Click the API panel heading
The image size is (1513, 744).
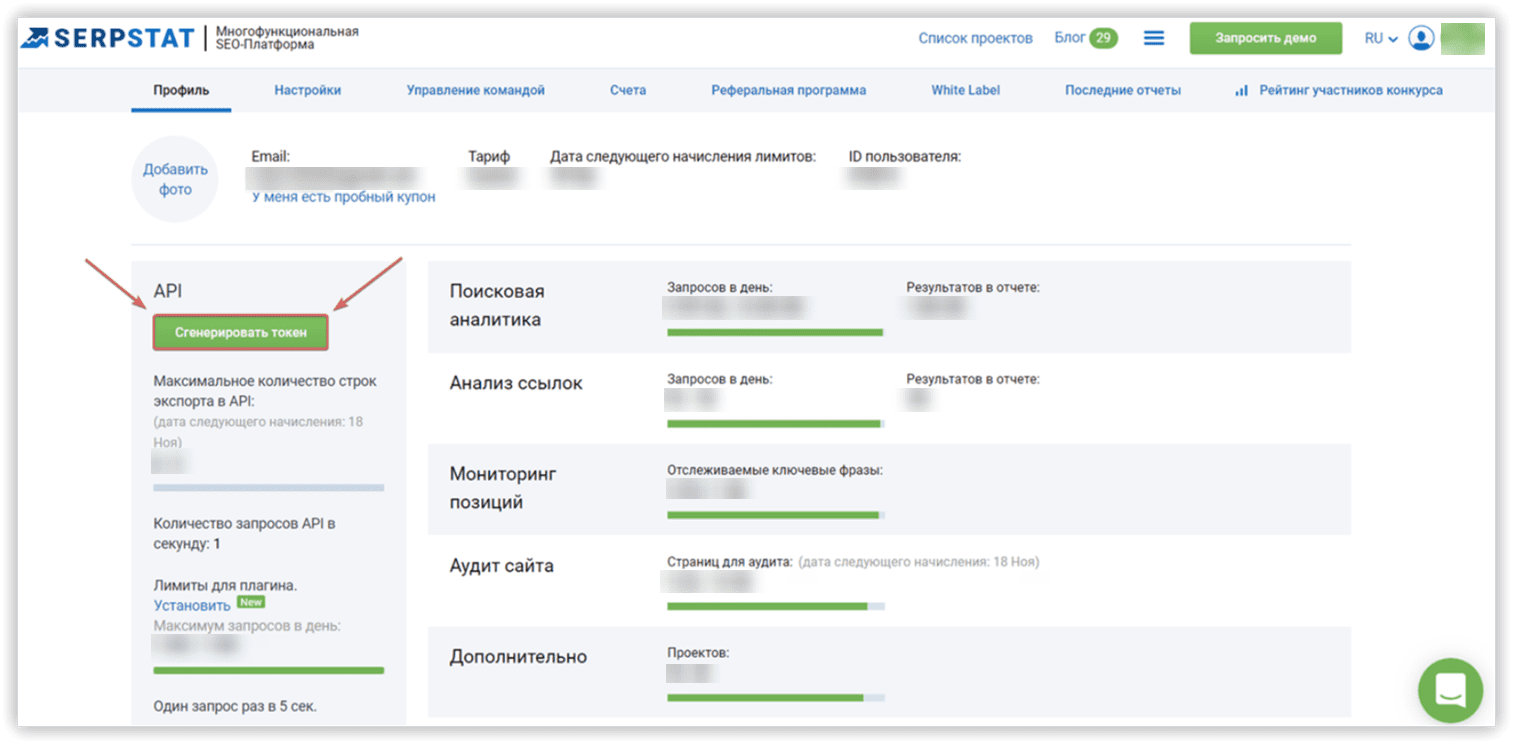pos(168,291)
